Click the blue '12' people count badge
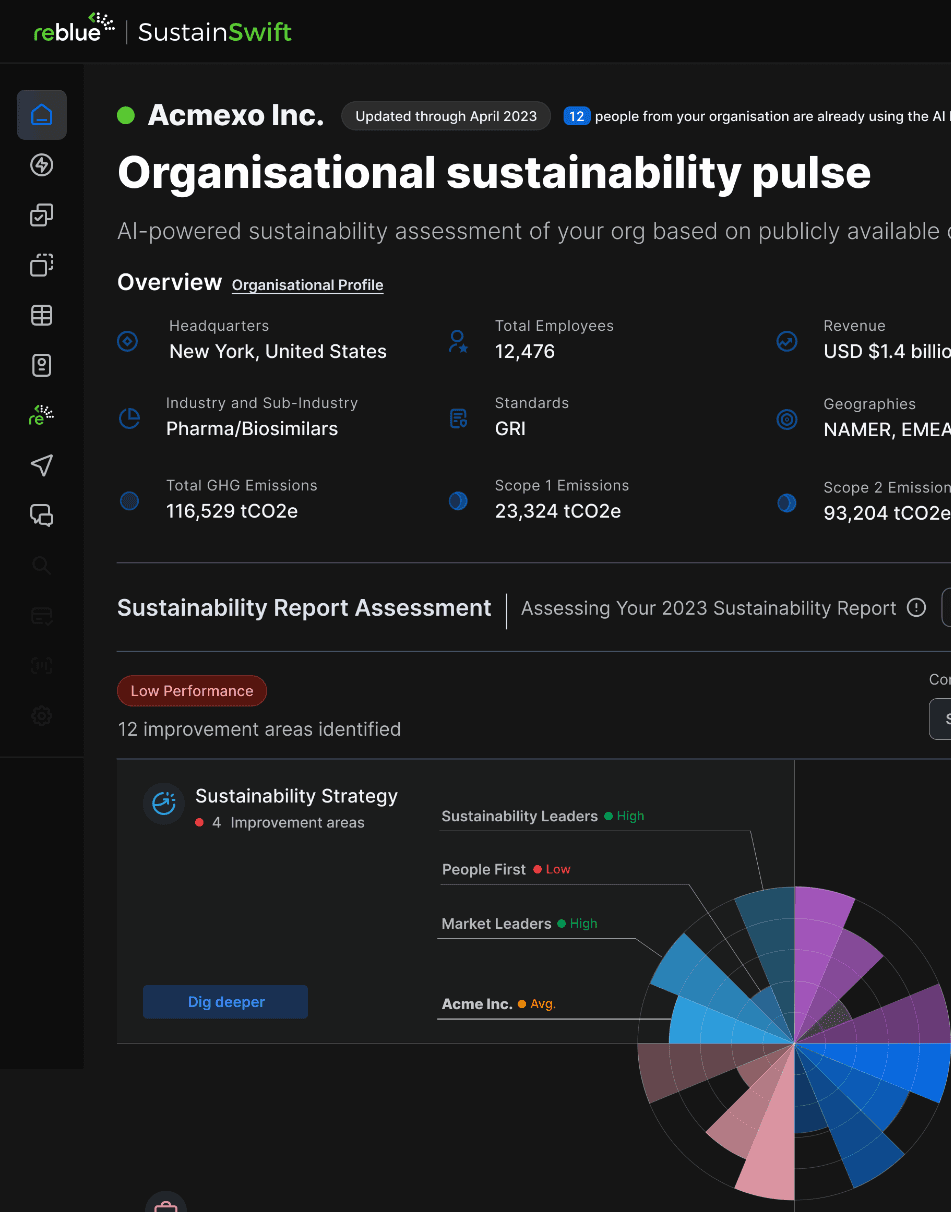 point(577,116)
